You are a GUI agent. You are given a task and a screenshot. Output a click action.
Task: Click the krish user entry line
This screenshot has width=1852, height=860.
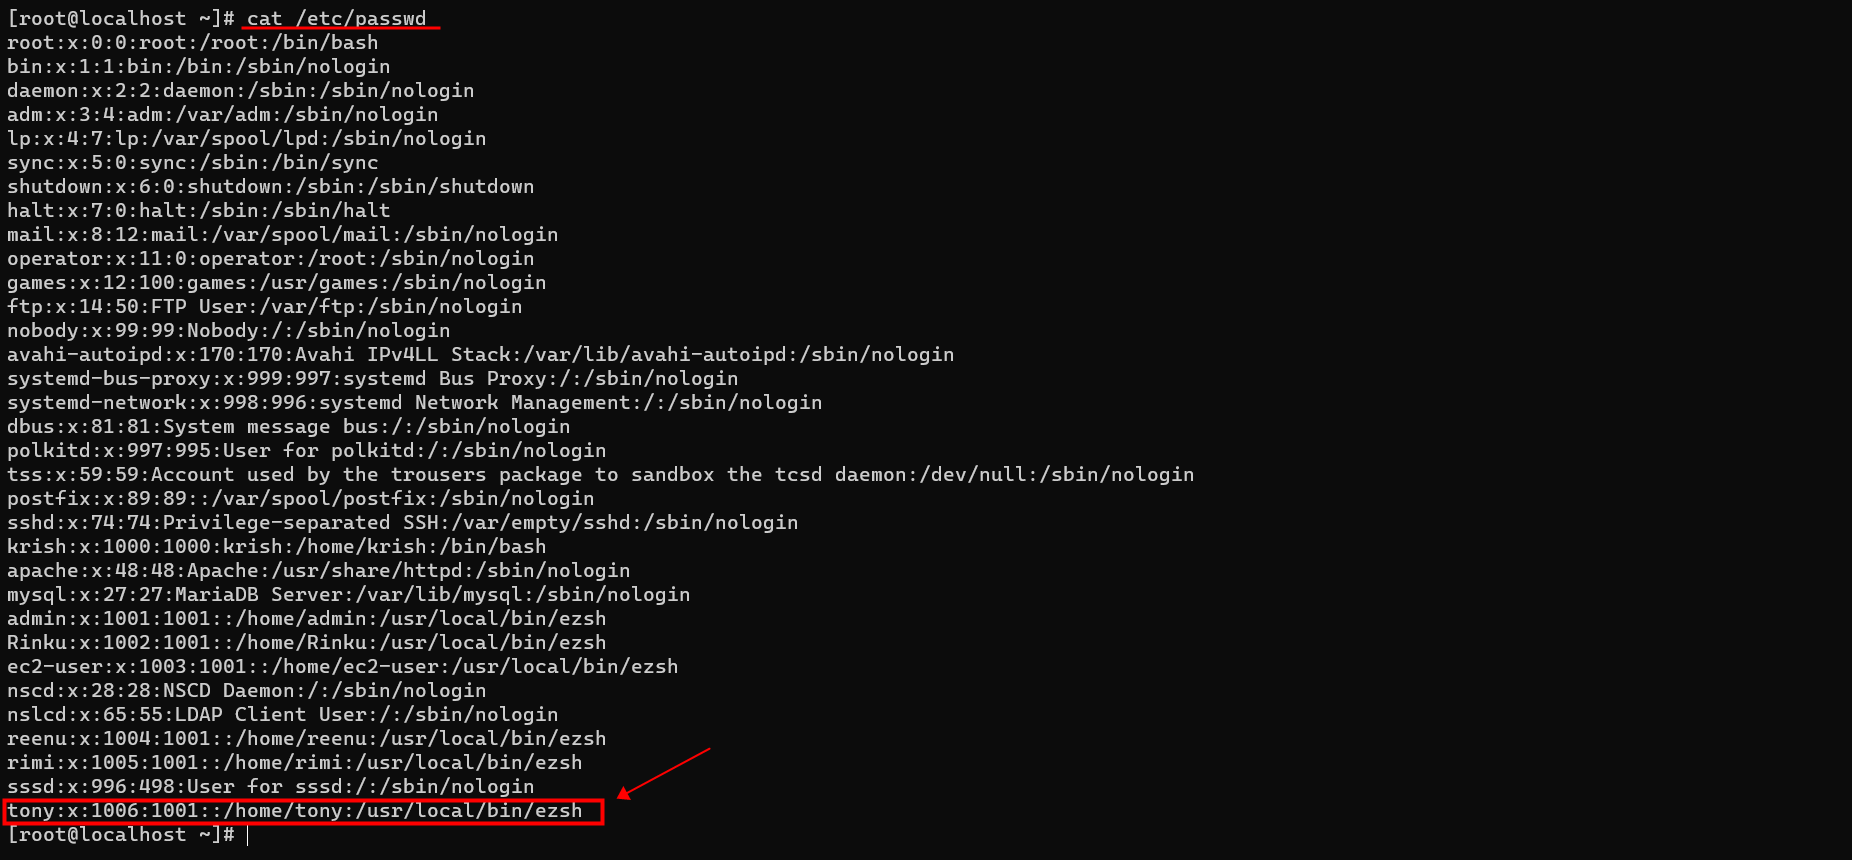277,547
